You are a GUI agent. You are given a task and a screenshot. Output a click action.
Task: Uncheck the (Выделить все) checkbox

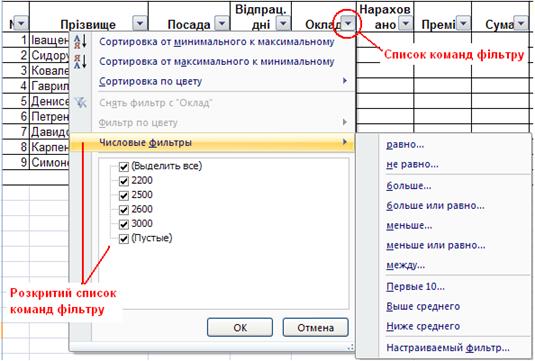[124, 167]
